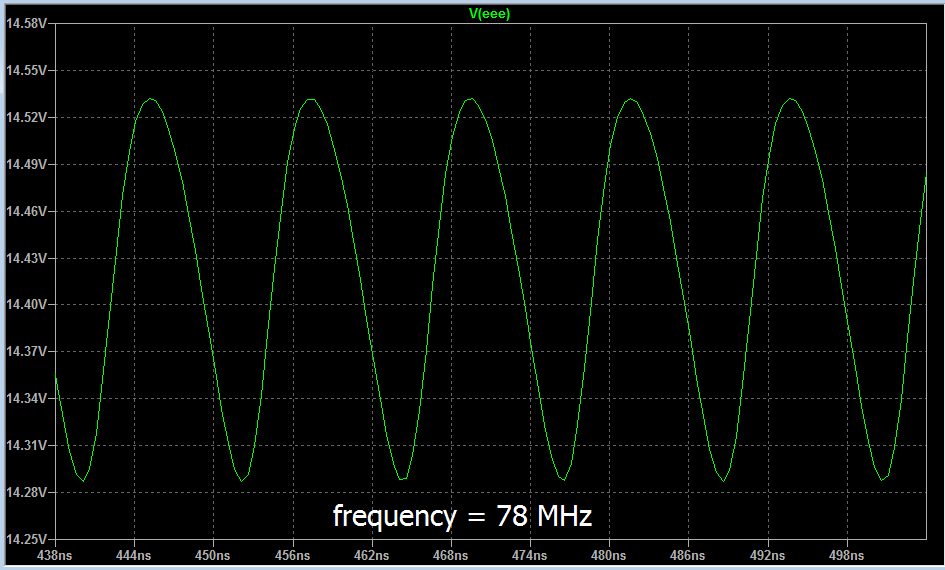
Task: Click the 14.52V vertical axis label
Action: (26, 117)
